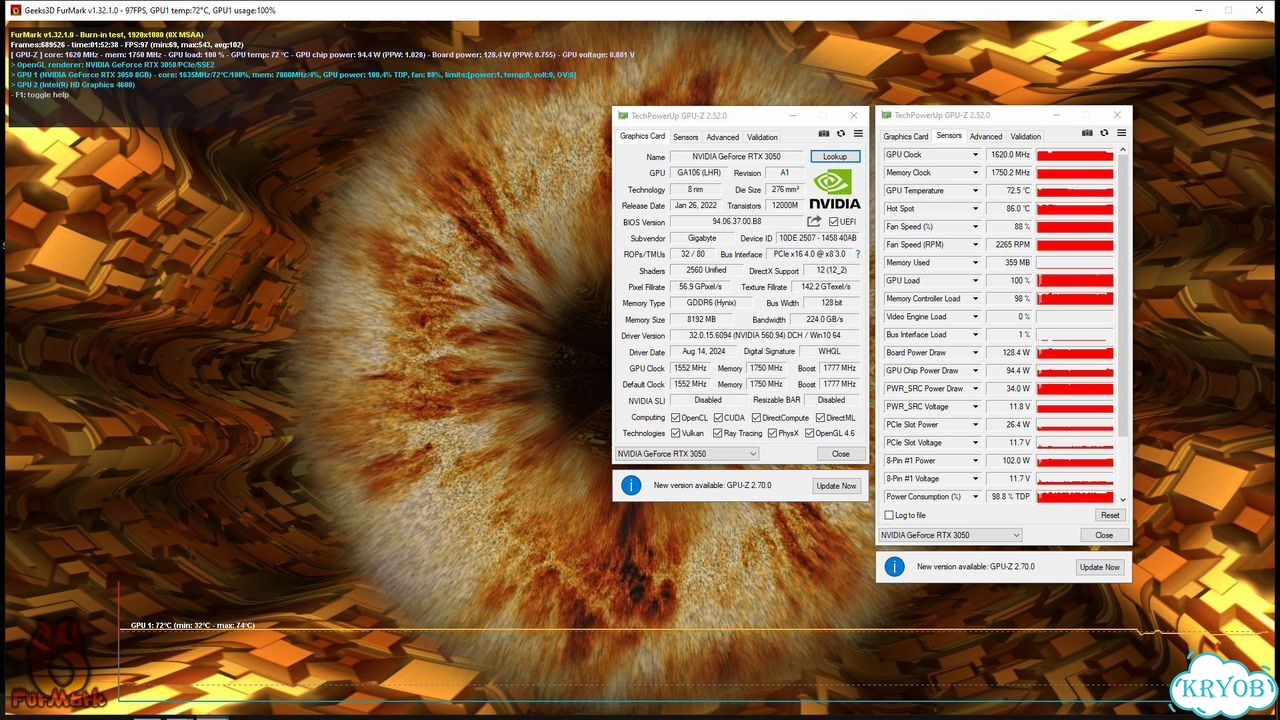Click the refresh icon in GPU-Z card info window
Image resolution: width=1280 pixels, height=720 pixels.
[841, 134]
